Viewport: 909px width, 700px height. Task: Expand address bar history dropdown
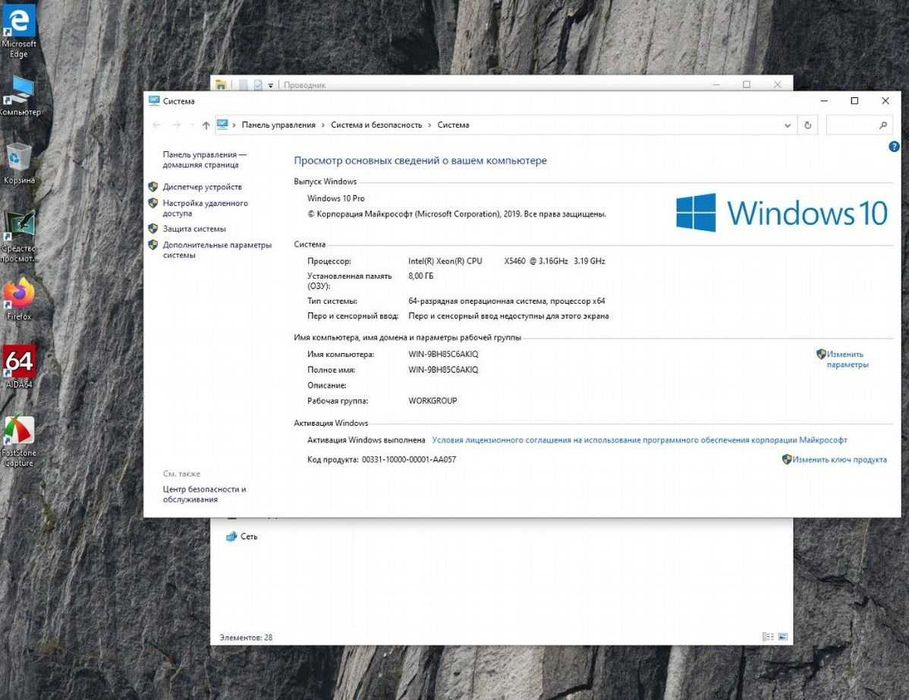click(787, 125)
